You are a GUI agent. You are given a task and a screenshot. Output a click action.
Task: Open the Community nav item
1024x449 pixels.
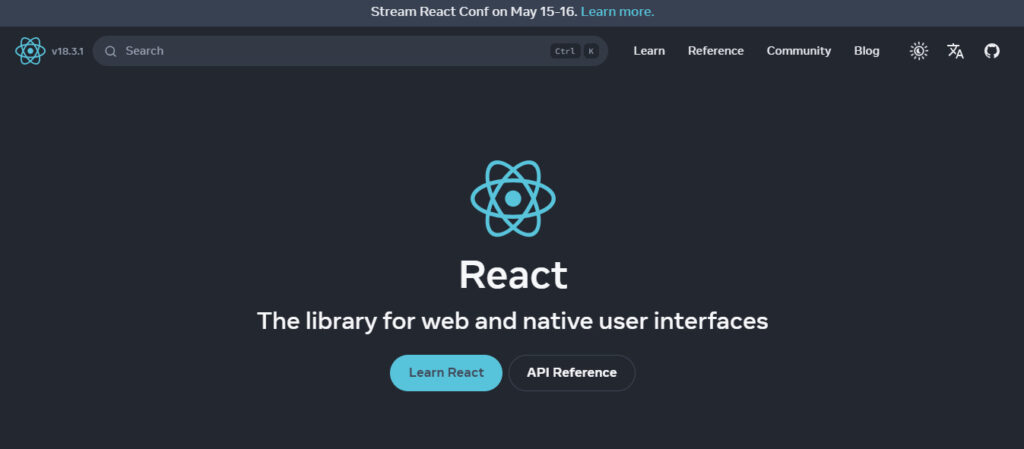click(x=799, y=51)
